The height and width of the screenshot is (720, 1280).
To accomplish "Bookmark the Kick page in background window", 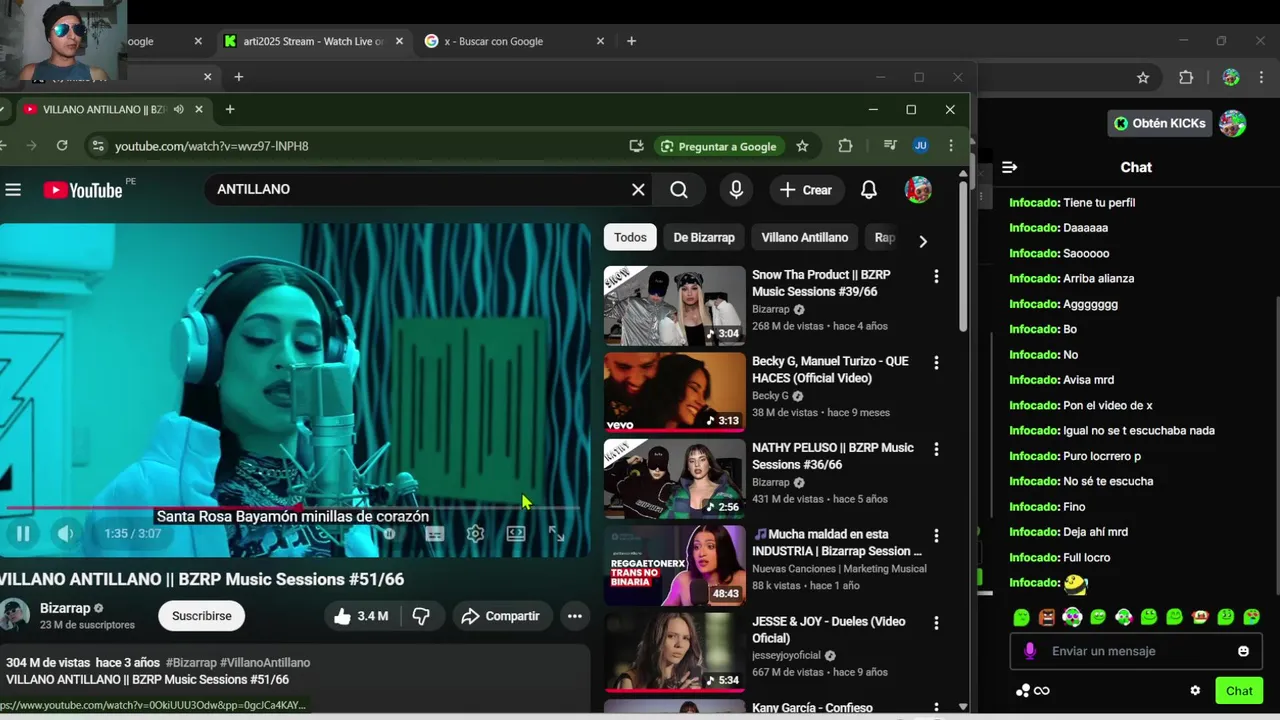I will click(1143, 77).
